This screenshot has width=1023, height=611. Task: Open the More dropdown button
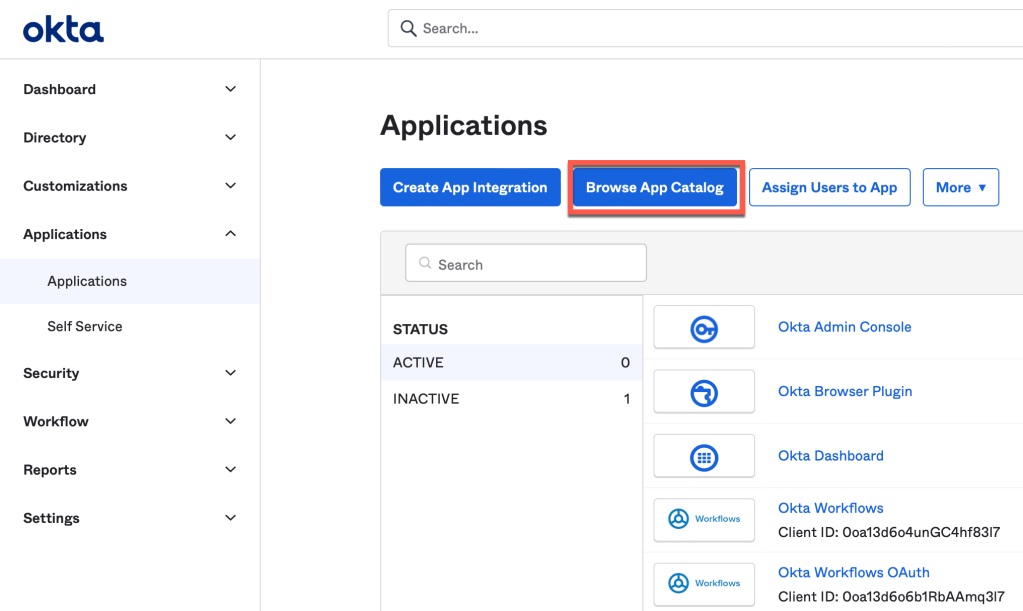click(960, 187)
